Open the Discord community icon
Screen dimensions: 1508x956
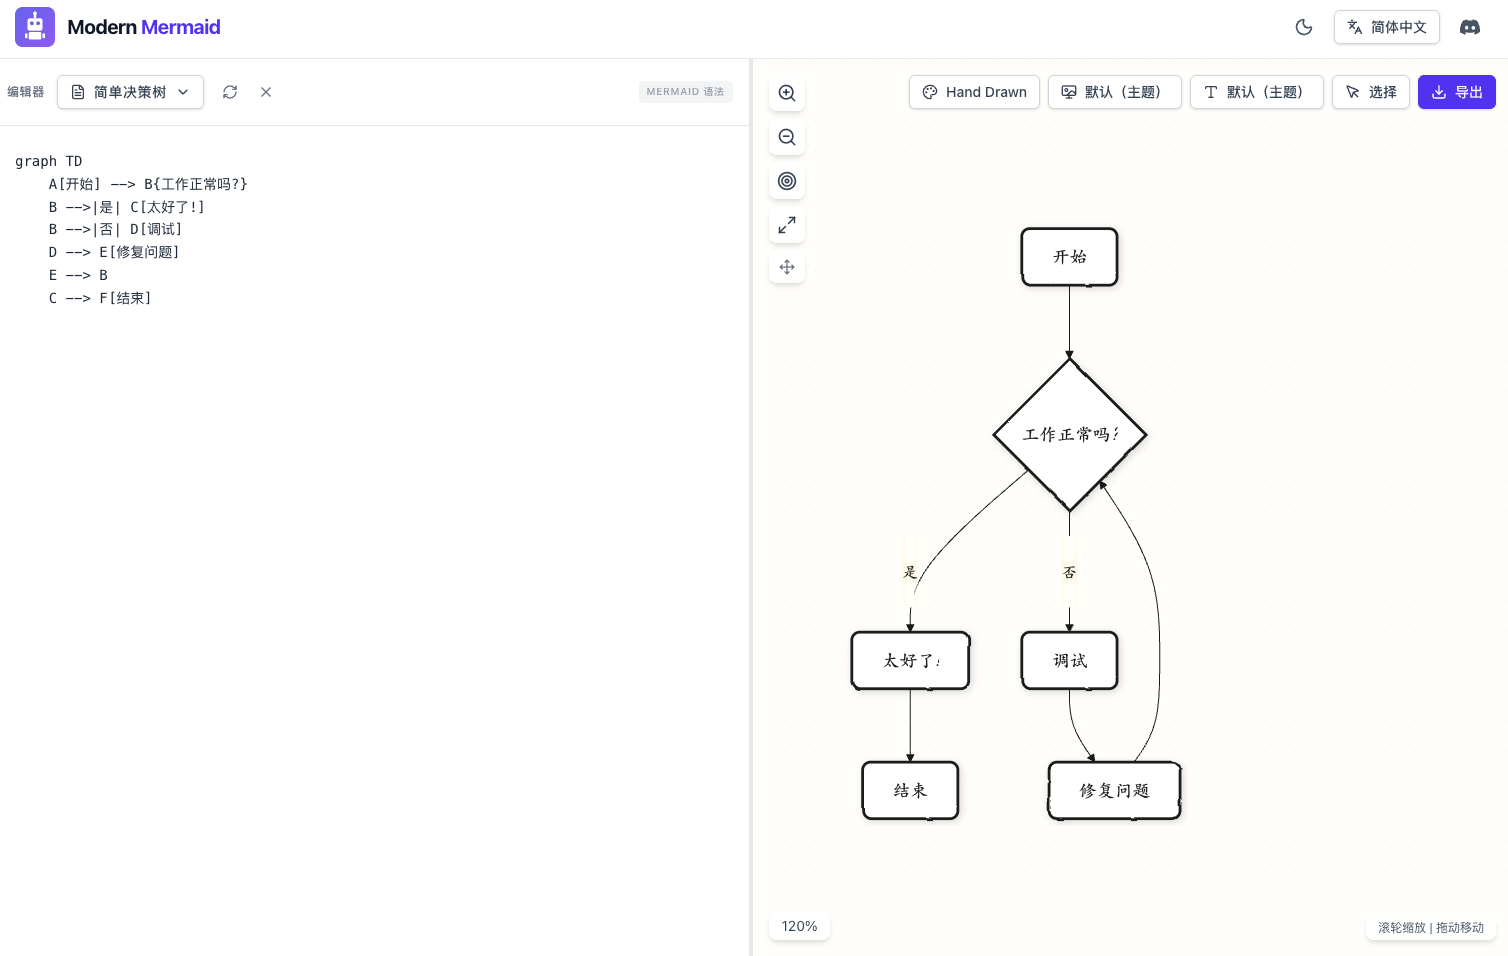[x=1469, y=27]
